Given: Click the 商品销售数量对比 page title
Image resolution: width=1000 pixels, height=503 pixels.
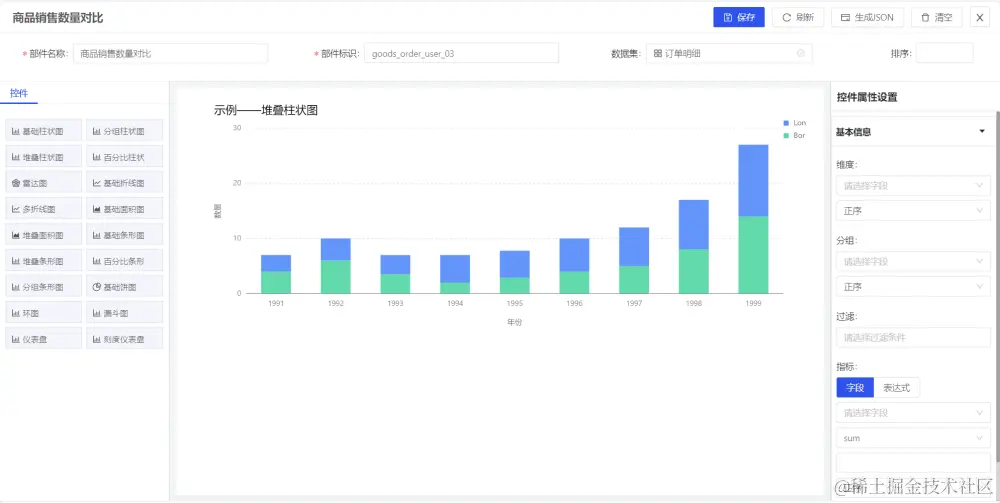Looking at the screenshot, I should coord(57,18).
